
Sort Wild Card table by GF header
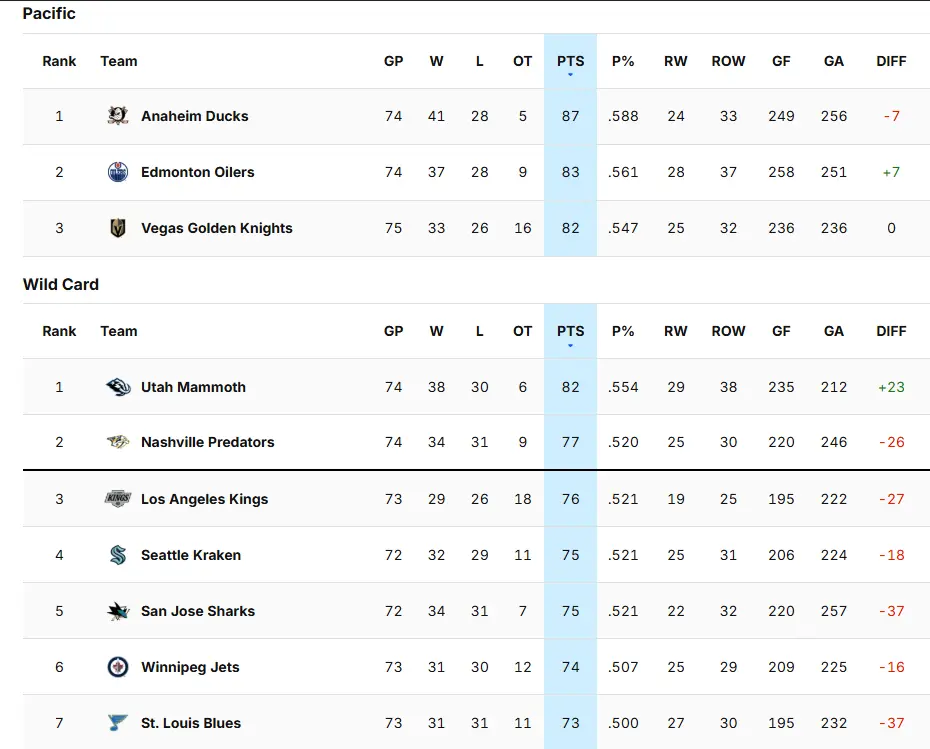tap(781, 331)
